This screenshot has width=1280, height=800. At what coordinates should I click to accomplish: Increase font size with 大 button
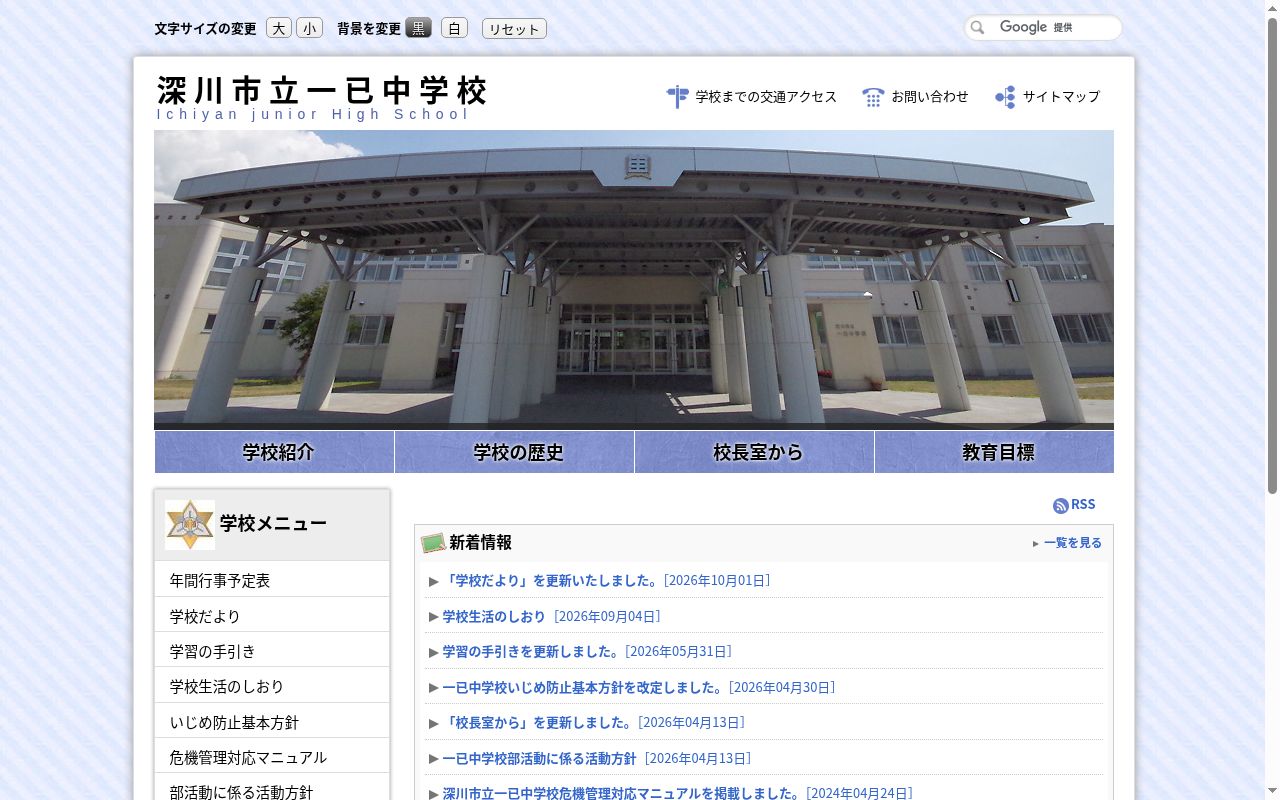tap(279, 28)
